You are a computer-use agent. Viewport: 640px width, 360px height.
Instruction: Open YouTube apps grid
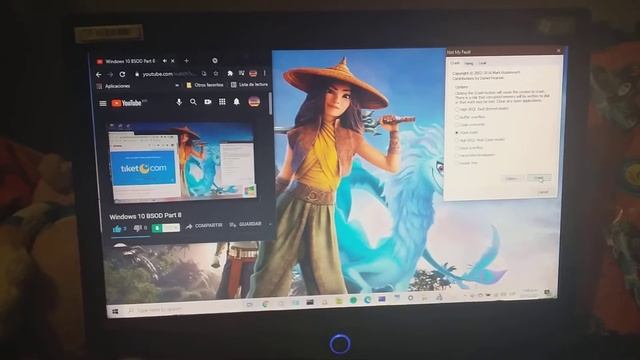[222, 101]
